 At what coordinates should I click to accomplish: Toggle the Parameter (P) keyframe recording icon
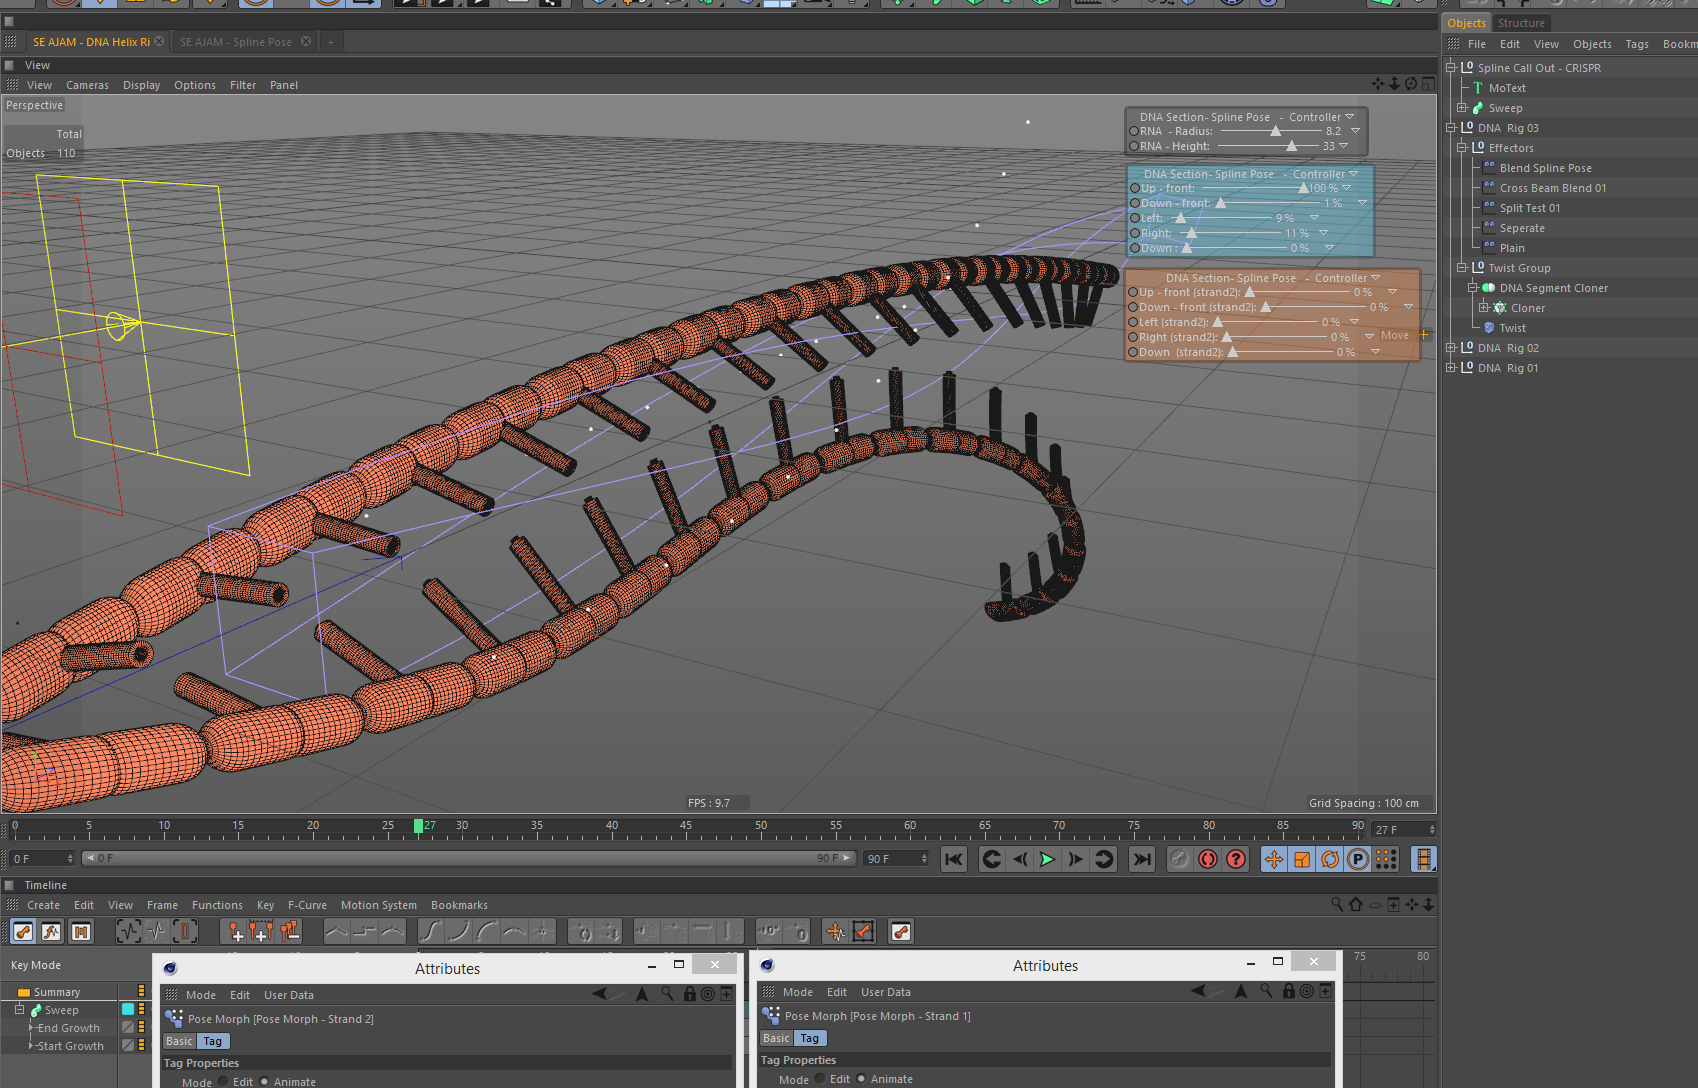[1357, 859]
